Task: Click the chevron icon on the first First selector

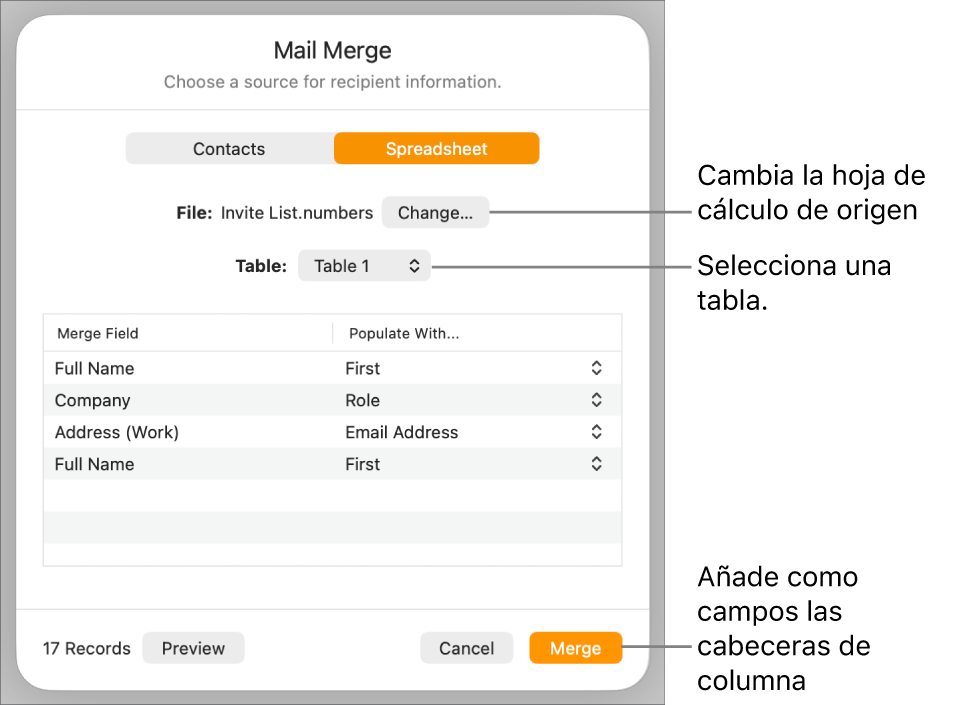Action: [x=596, y=368]
